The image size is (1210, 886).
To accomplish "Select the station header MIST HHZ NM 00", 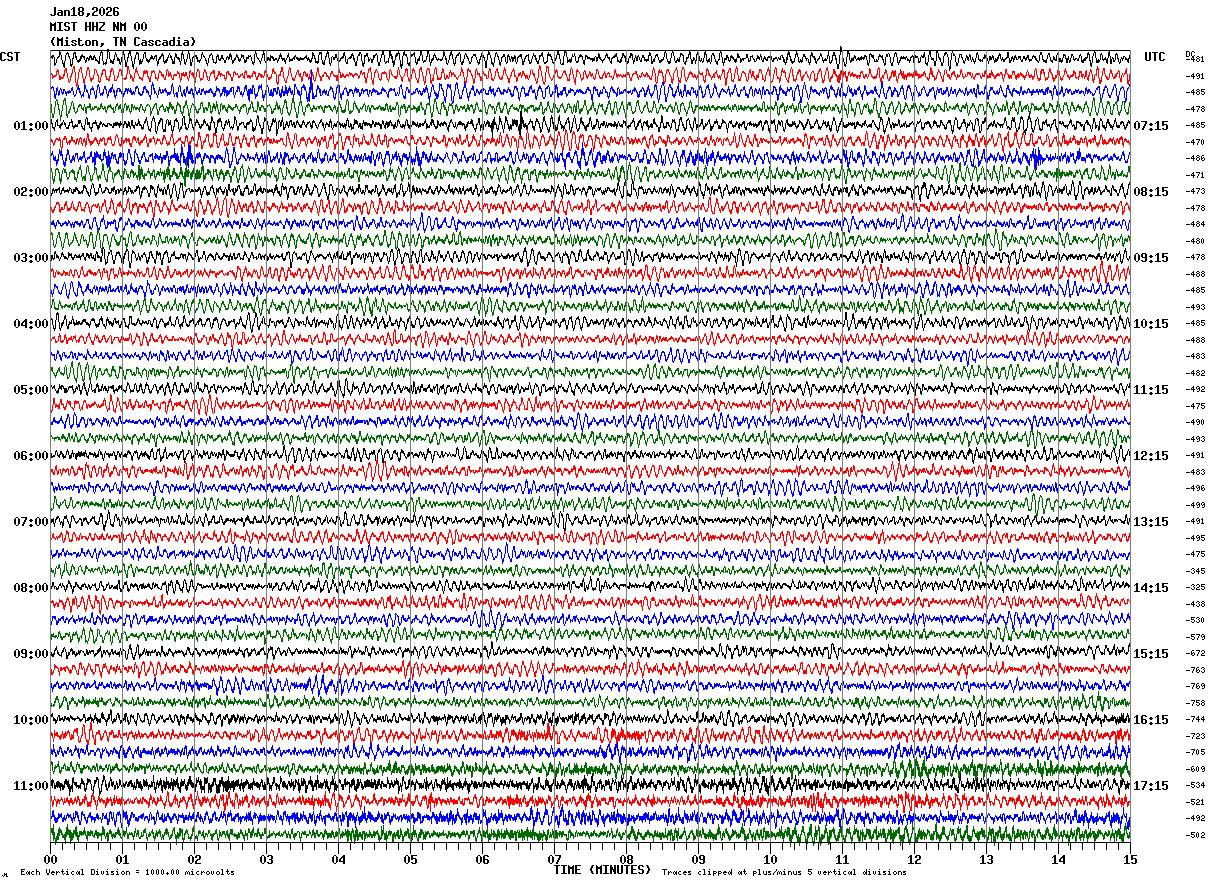I will pos(99,27).
